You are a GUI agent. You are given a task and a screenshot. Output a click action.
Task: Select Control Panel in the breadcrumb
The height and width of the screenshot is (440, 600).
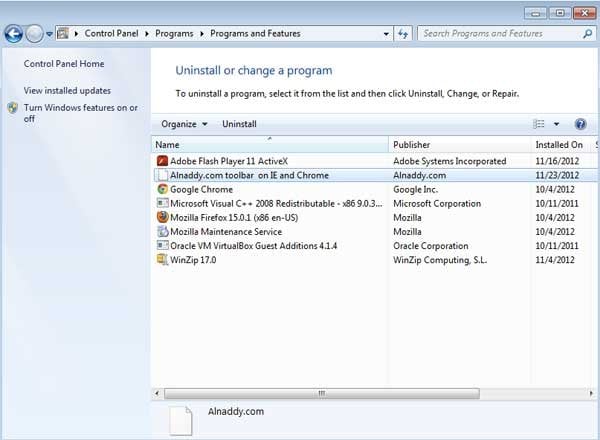[111, 34]
